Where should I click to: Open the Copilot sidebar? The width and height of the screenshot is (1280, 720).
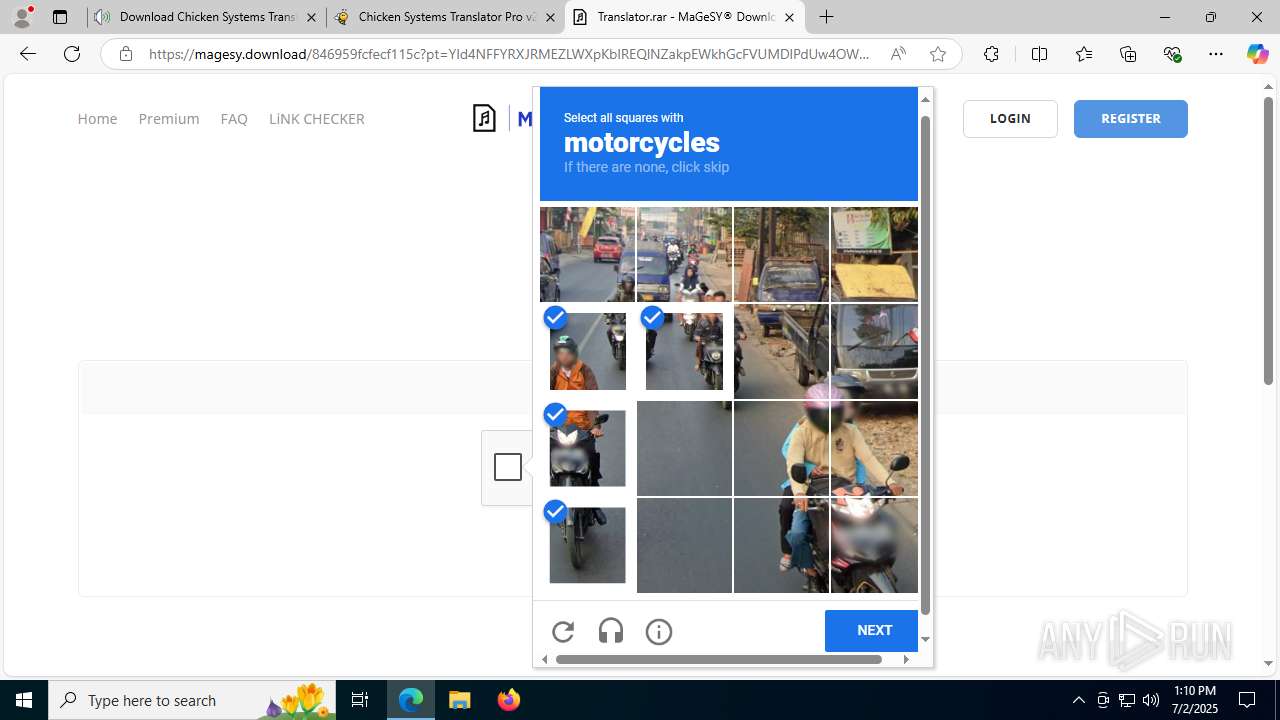1257,54
